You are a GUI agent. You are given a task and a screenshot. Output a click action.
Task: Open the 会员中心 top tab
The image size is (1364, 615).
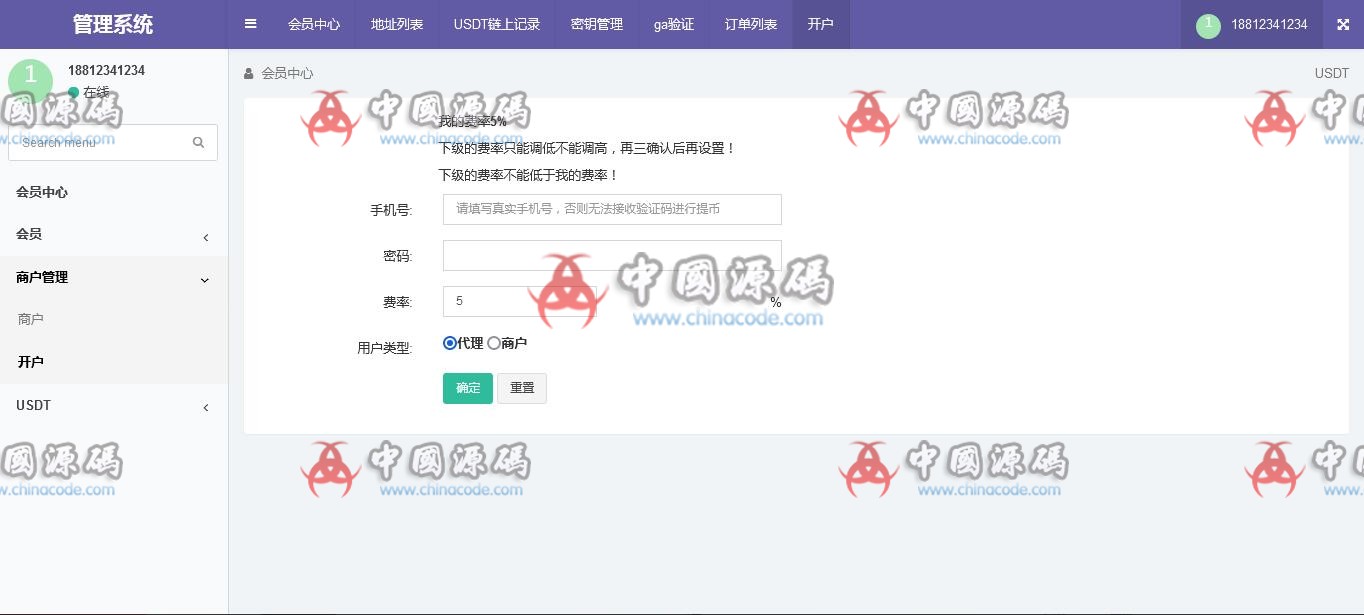coord(314,24)
